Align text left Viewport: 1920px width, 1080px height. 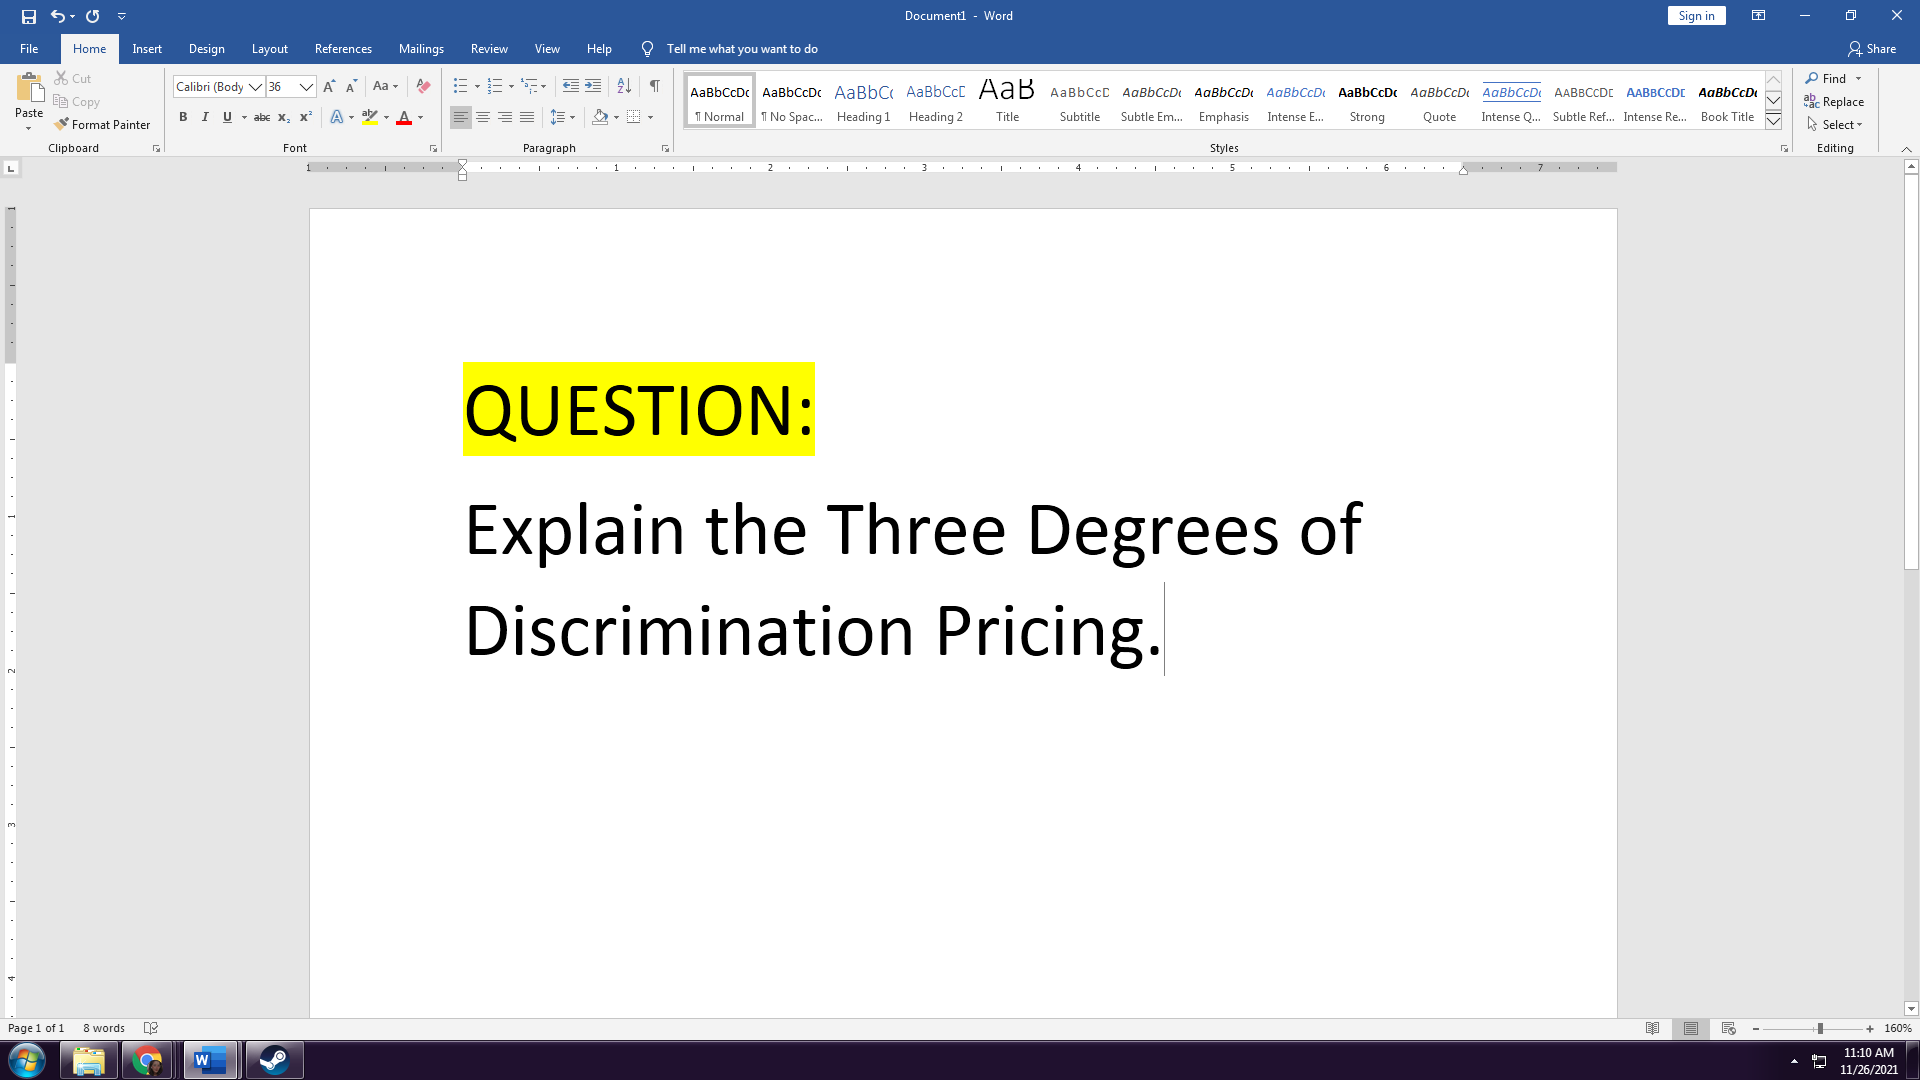click(x=460, y=118)
